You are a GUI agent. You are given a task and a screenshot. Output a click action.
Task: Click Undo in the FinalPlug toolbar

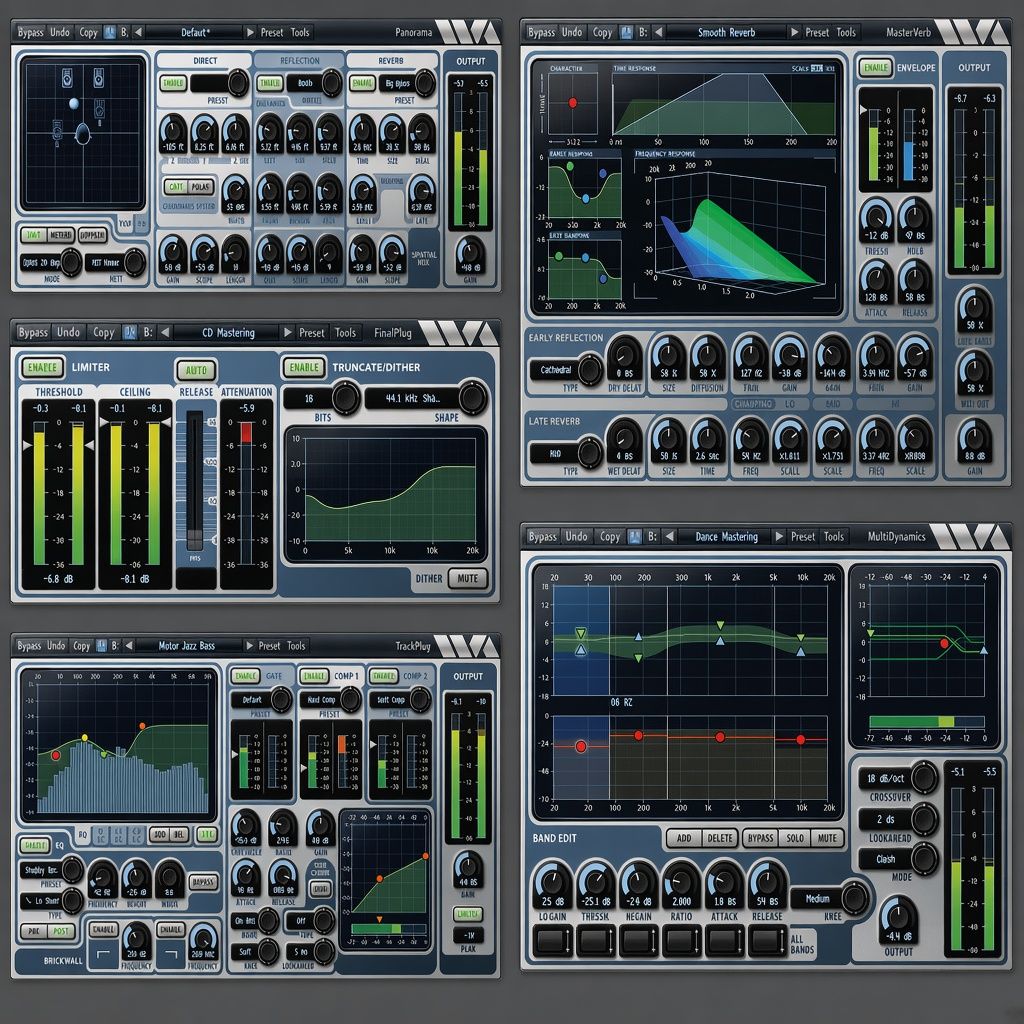[69, 332]
